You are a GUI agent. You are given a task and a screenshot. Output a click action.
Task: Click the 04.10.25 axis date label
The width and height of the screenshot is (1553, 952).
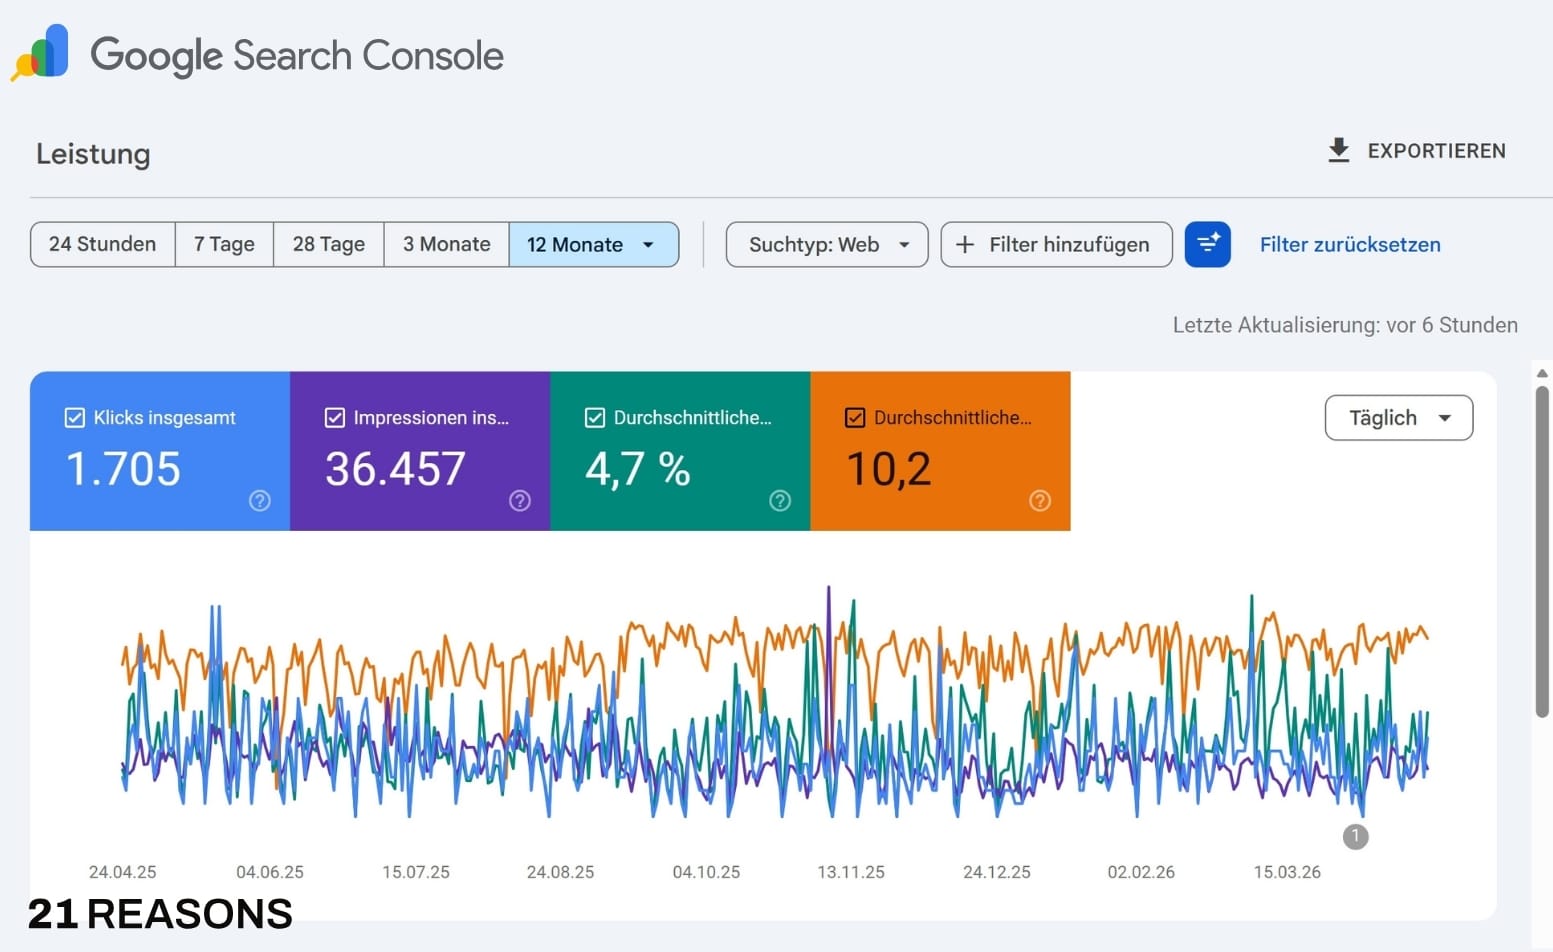click(706, 872)
